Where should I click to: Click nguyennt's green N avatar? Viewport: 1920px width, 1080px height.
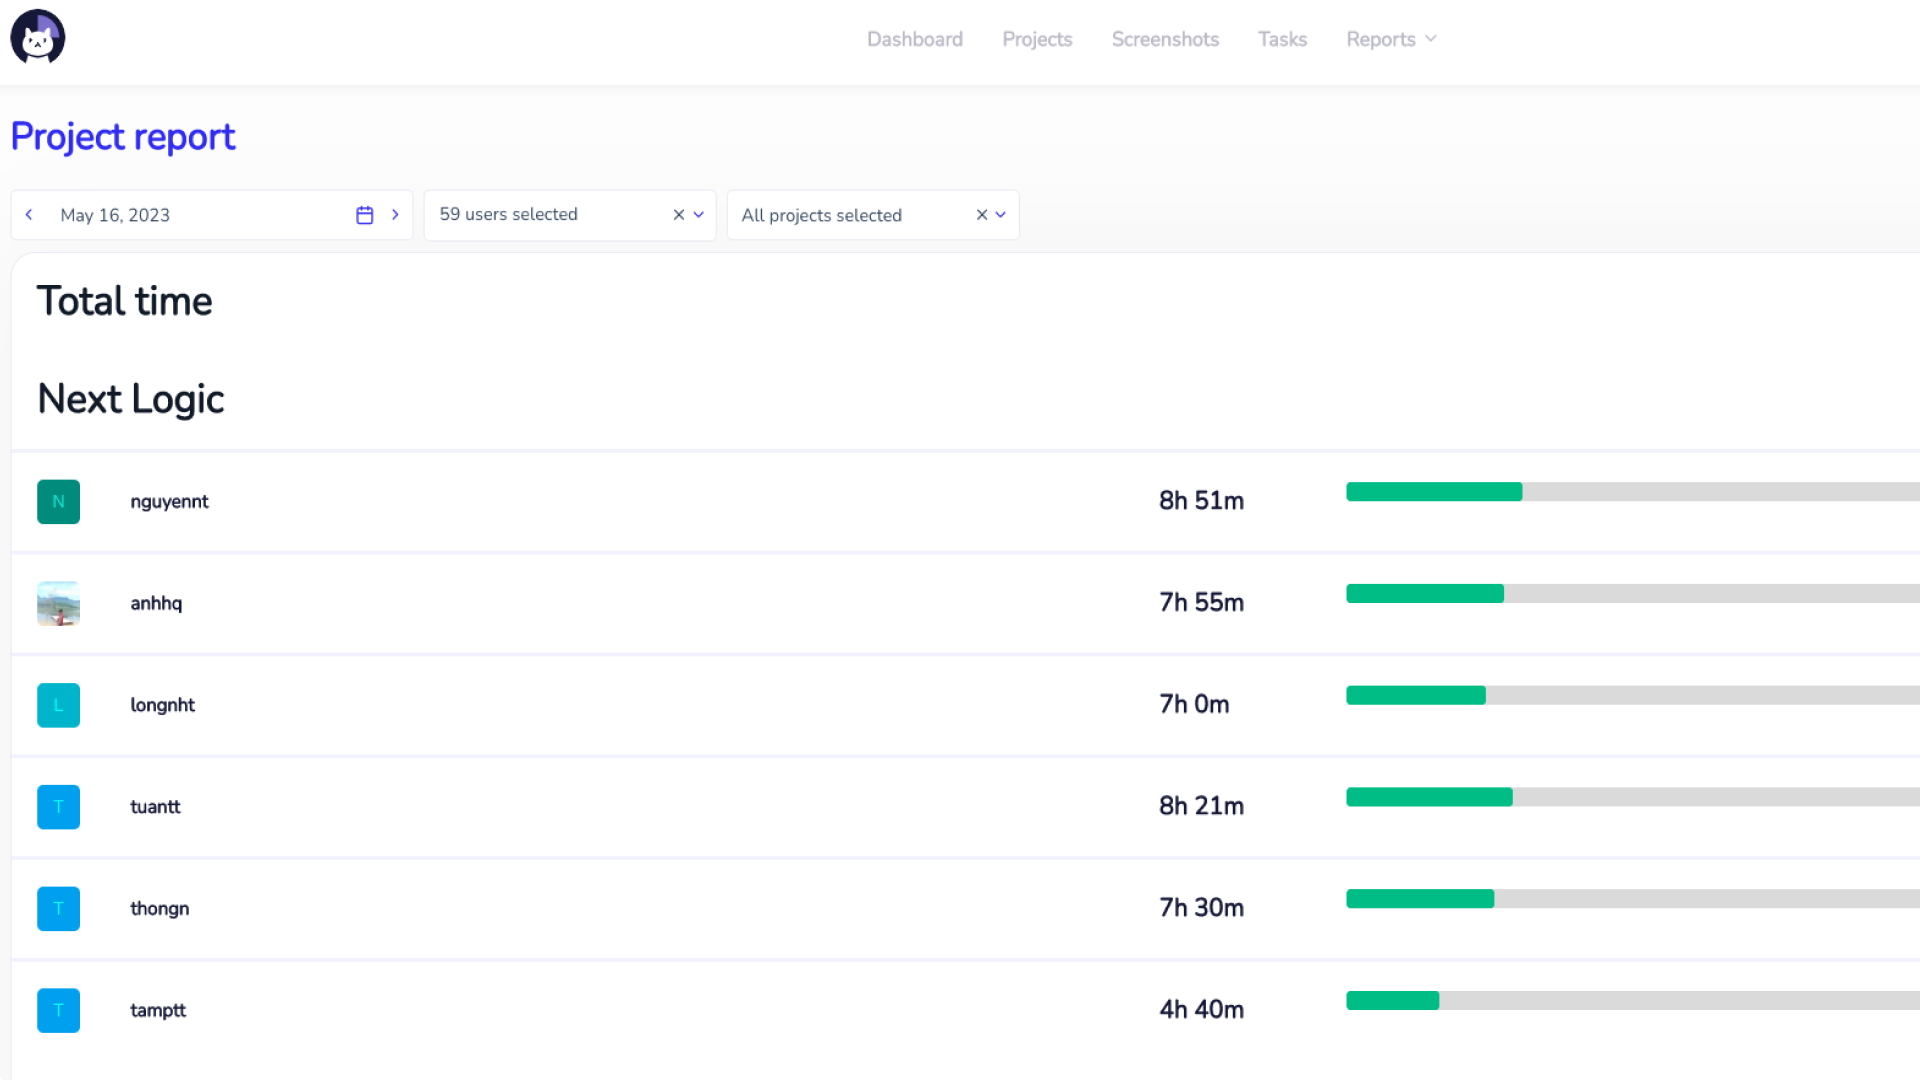point(58,502)
